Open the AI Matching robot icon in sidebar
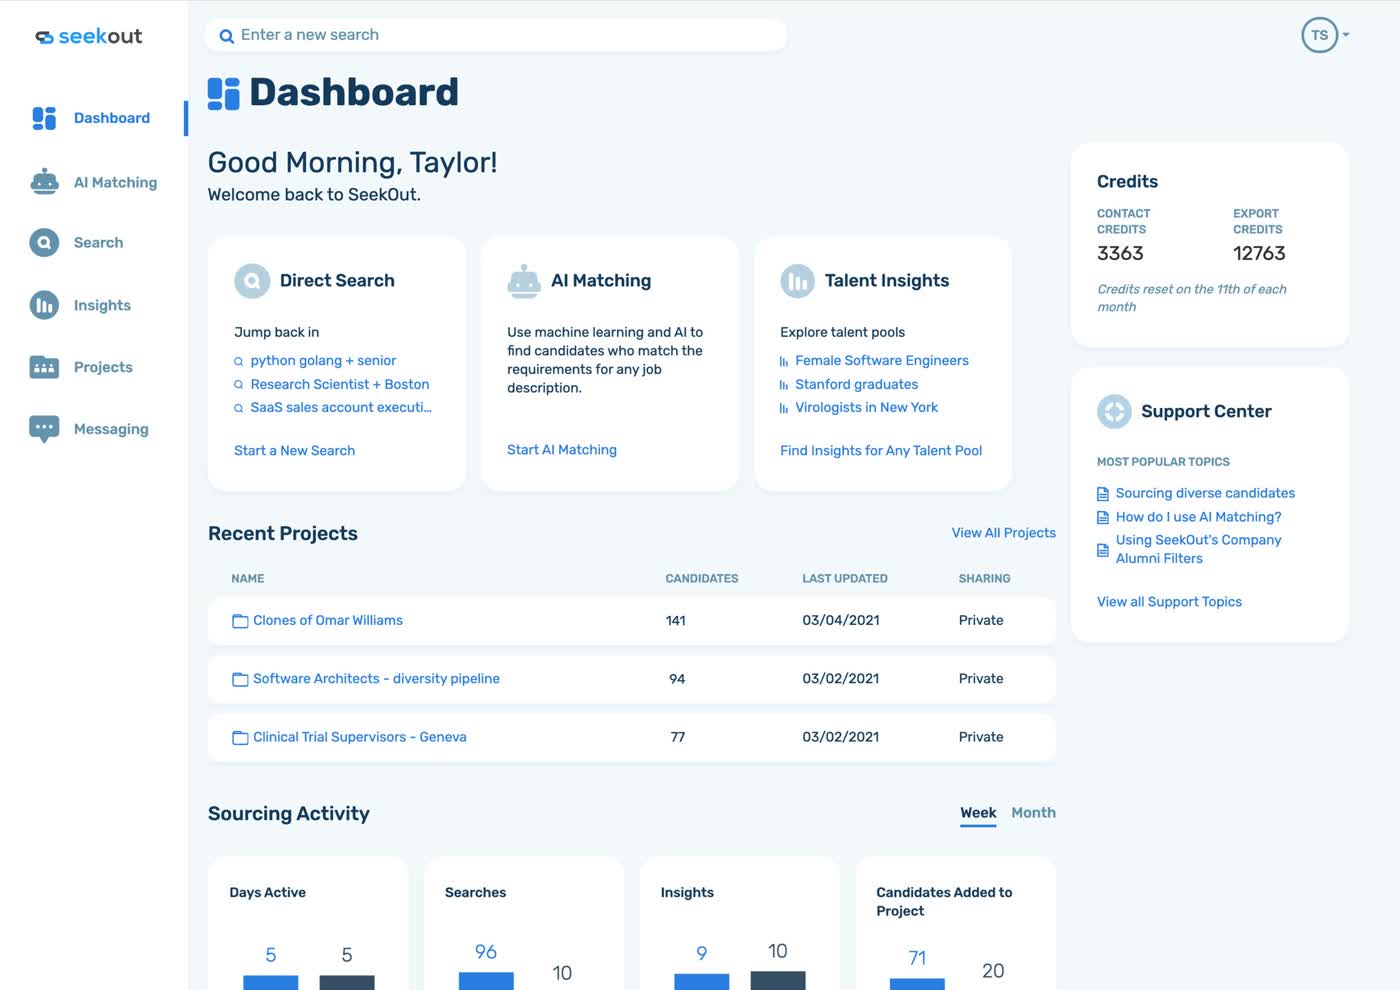1400x990 pixels. tap(44, 182)
